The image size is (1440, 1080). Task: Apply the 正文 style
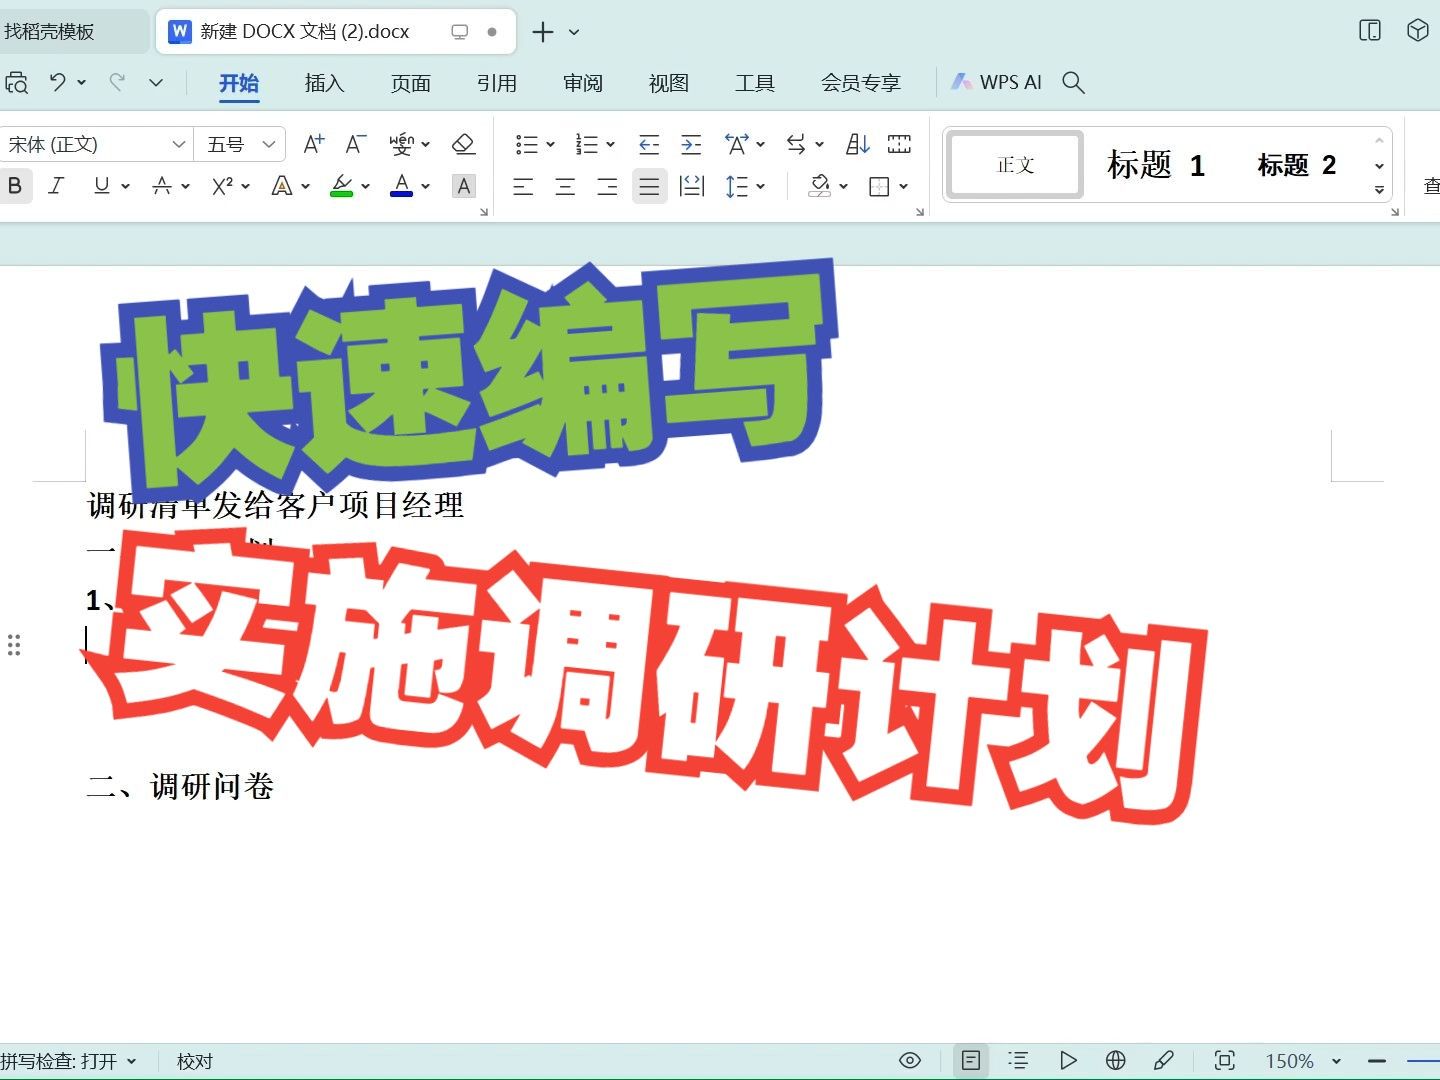pos(1015,165)
